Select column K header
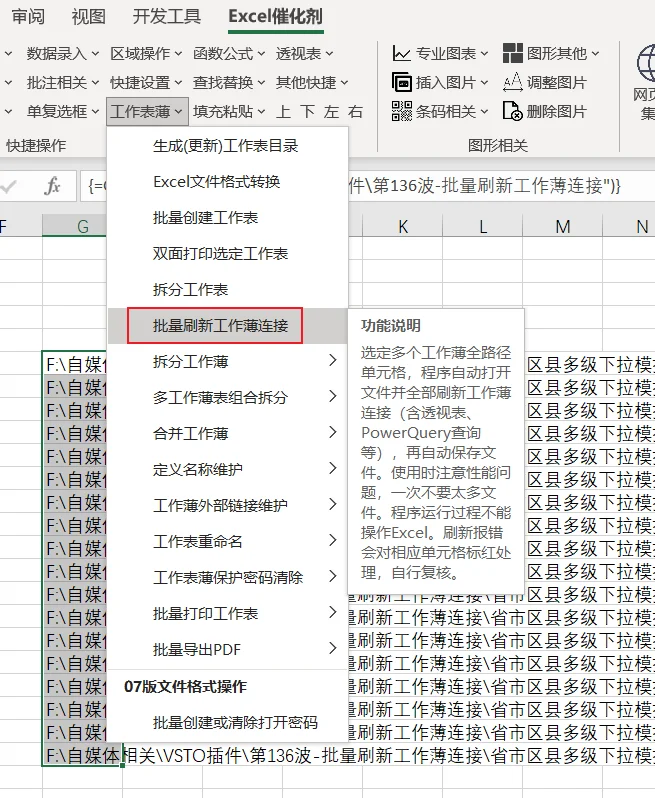 click(403, 226)
